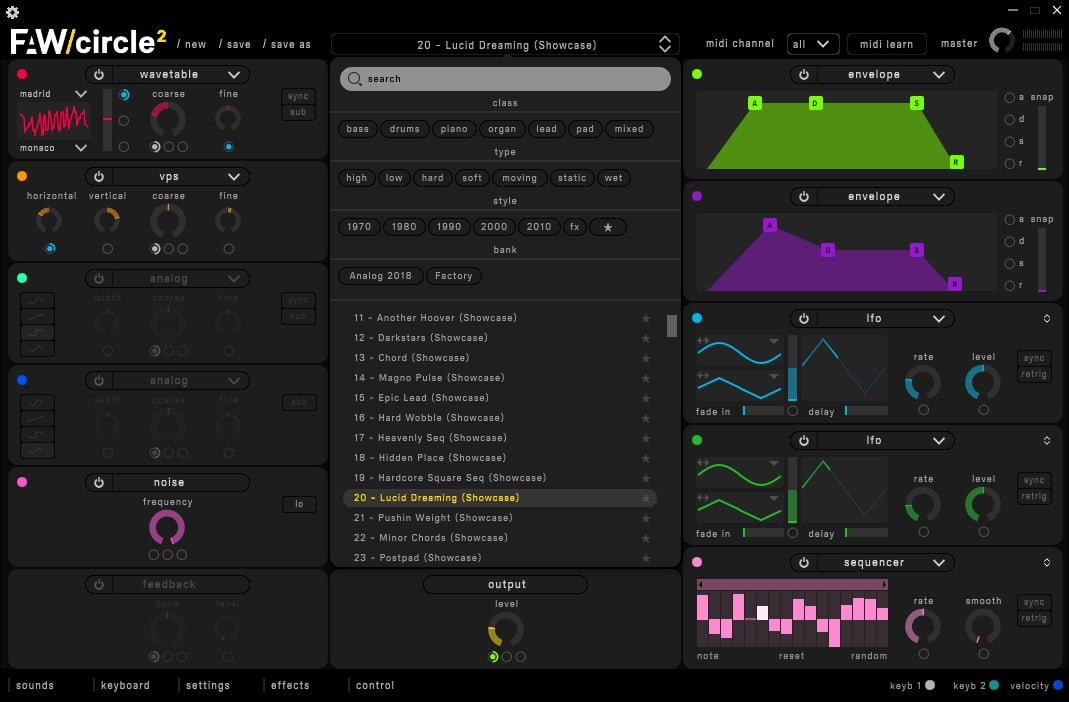Click the output level knob
1069x702 pixels.
coord(505,630)
